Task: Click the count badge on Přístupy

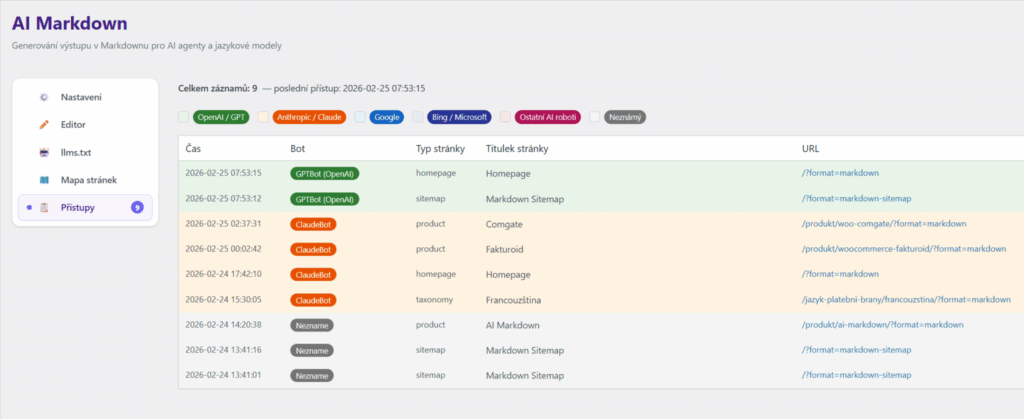Action: [136, 208]
